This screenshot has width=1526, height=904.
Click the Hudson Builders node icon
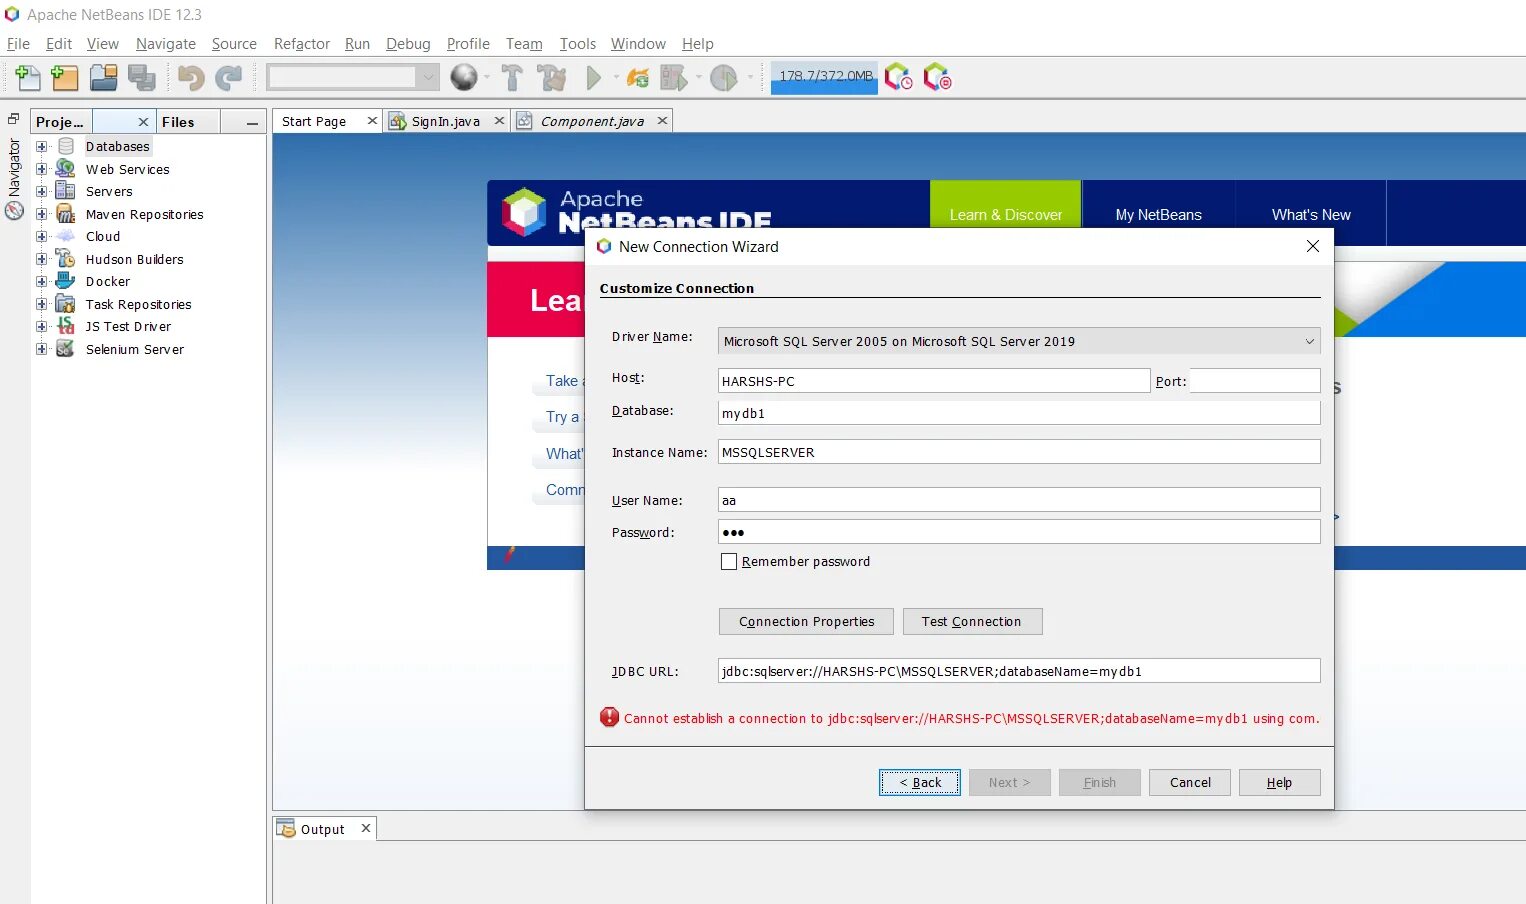(x=66, y=259)
